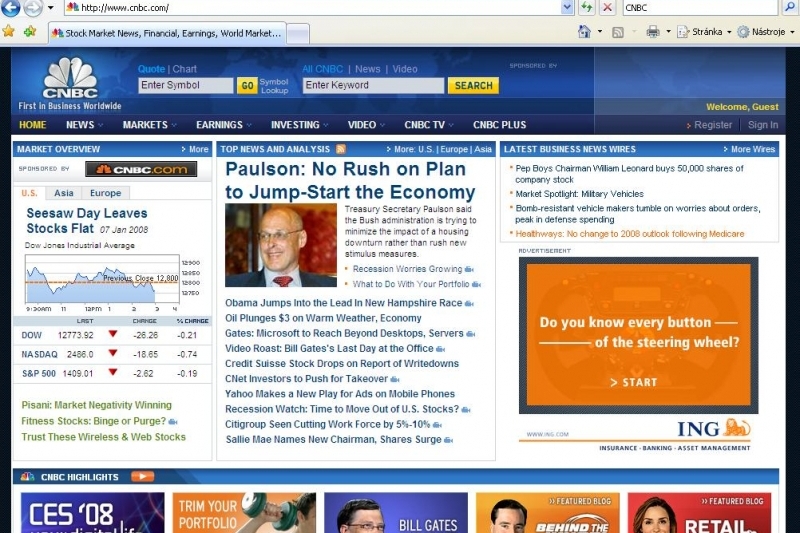
Task: Click the orange play button in CNBC Highlights
Action: [142, 476]
